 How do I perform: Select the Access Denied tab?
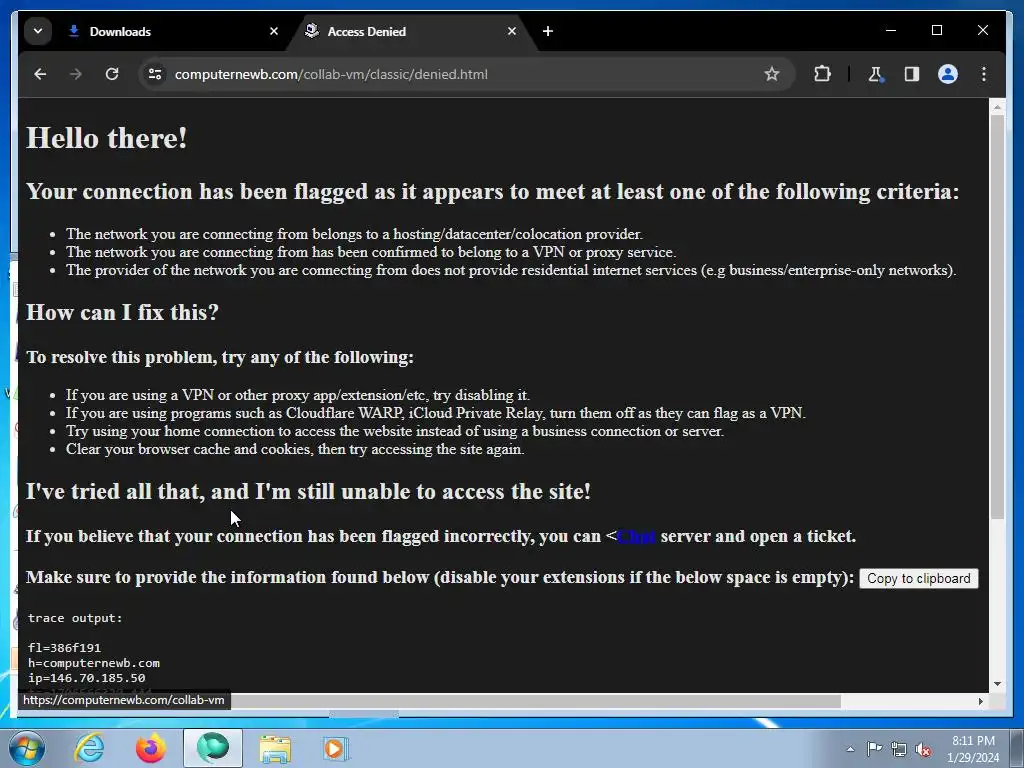coord(411,31)
